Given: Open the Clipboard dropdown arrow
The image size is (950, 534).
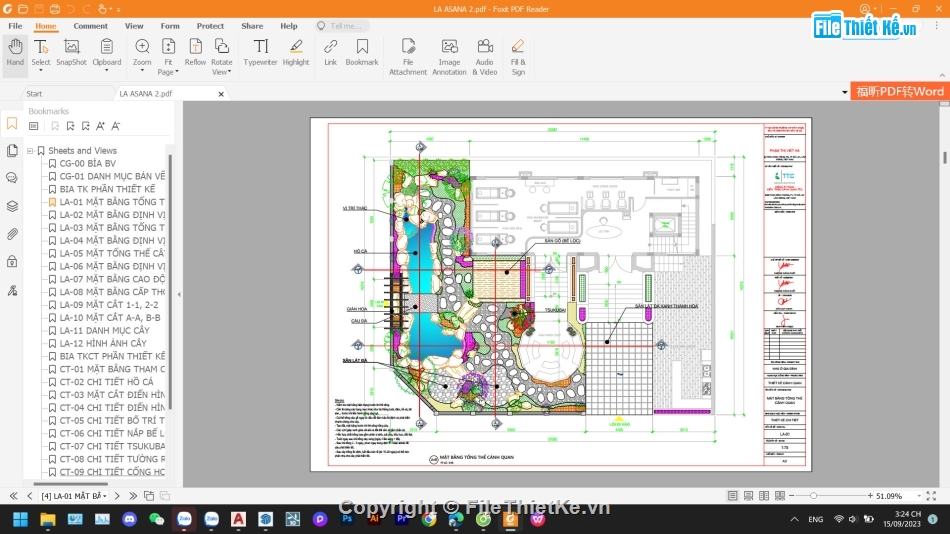Looking at the screenshot, I should (107, 71).
